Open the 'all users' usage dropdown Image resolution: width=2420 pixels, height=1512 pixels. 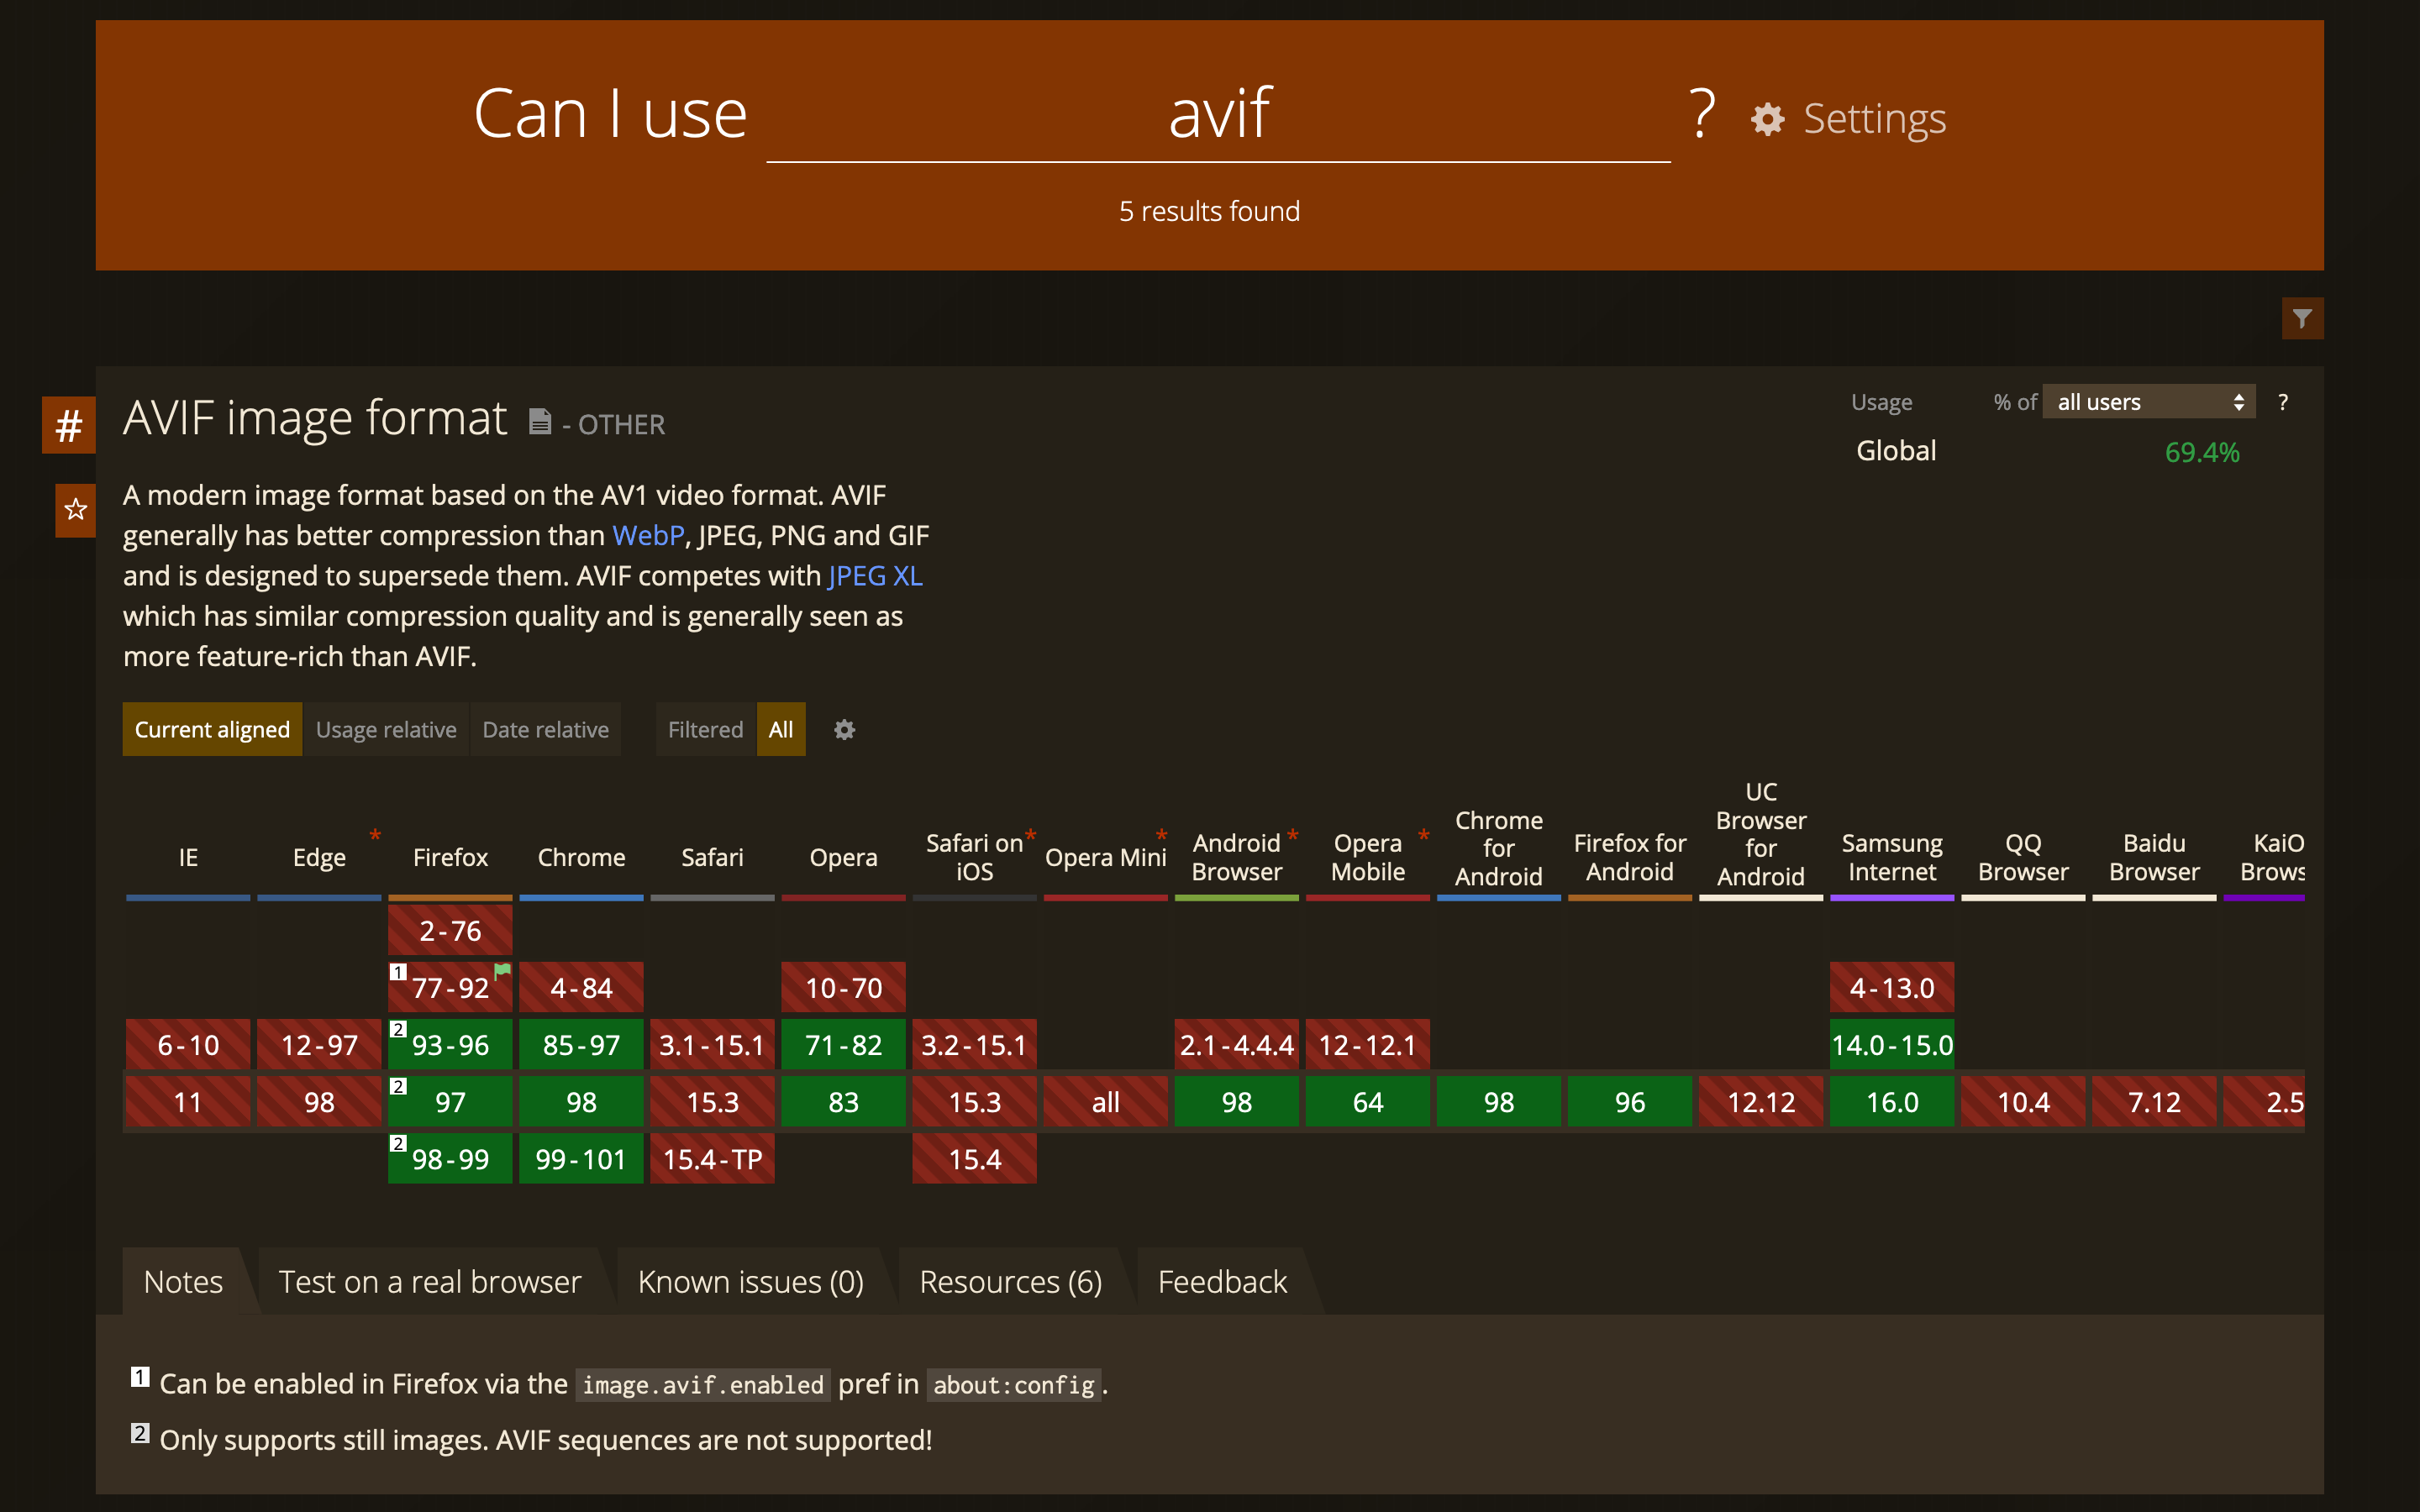coord(2148,402)
